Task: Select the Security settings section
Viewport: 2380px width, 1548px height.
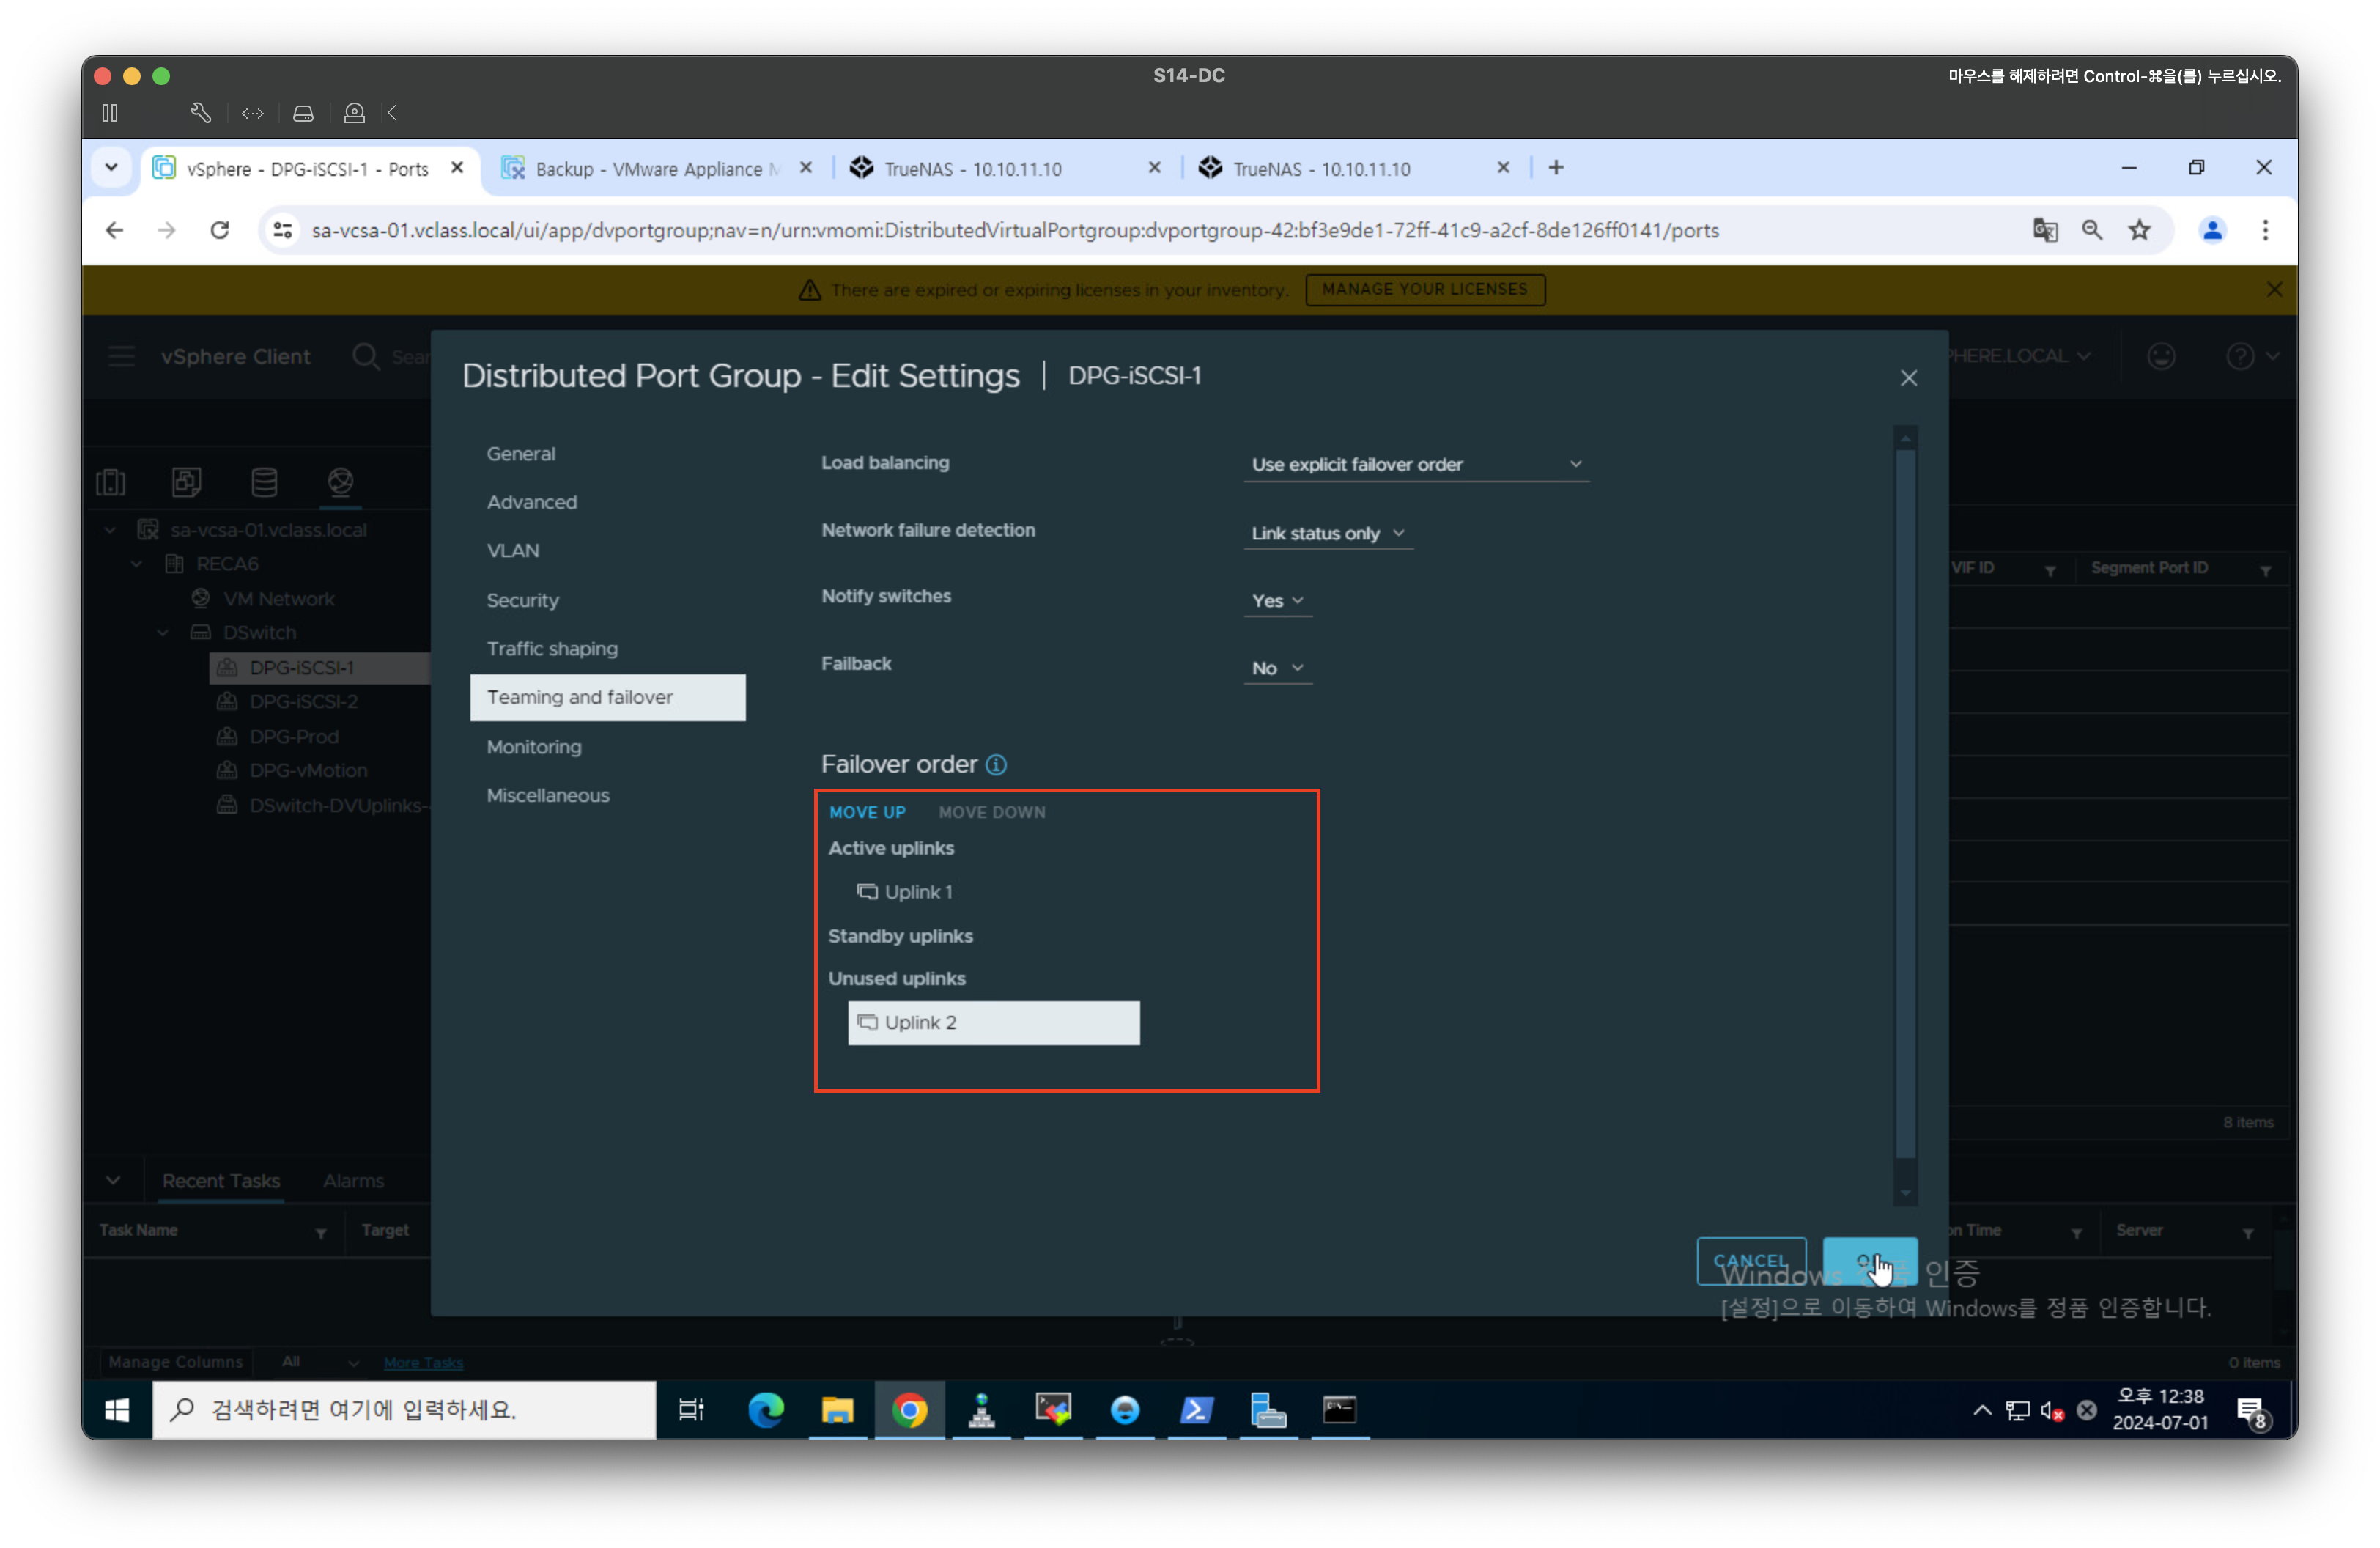Action: pyautogui.click(x=522, y=600)
